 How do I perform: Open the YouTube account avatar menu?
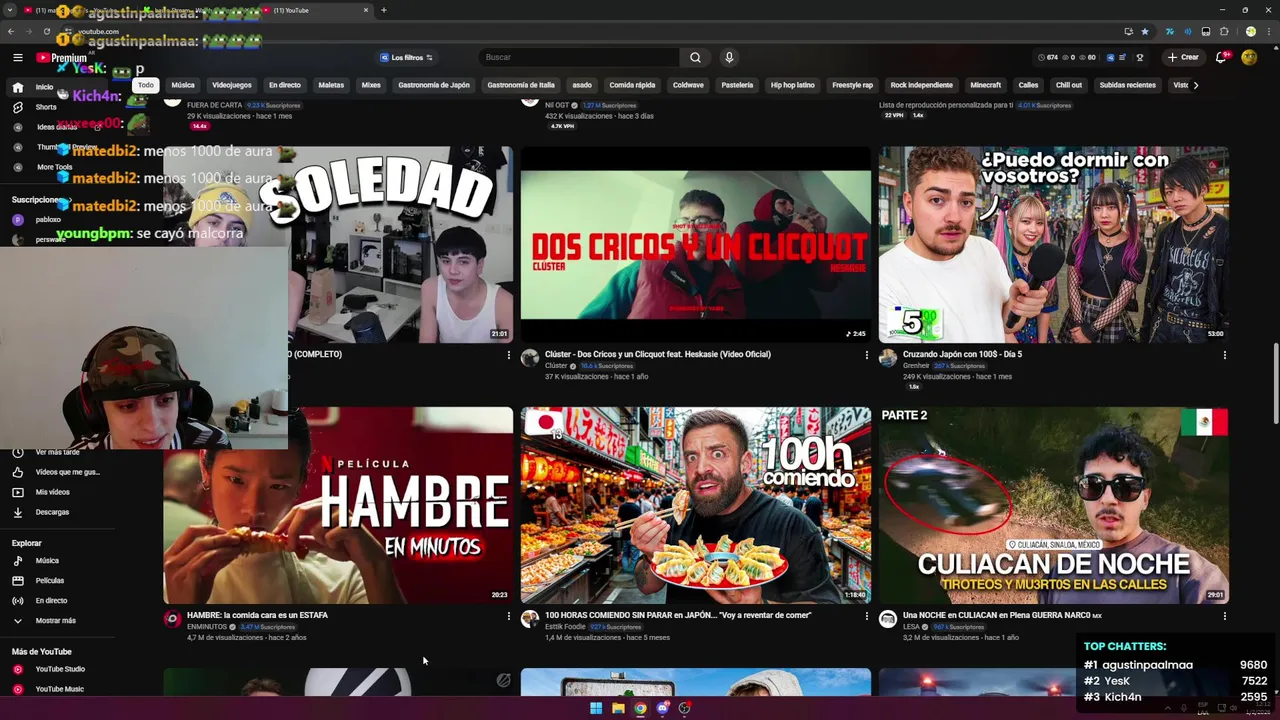tap(1249, 58)
